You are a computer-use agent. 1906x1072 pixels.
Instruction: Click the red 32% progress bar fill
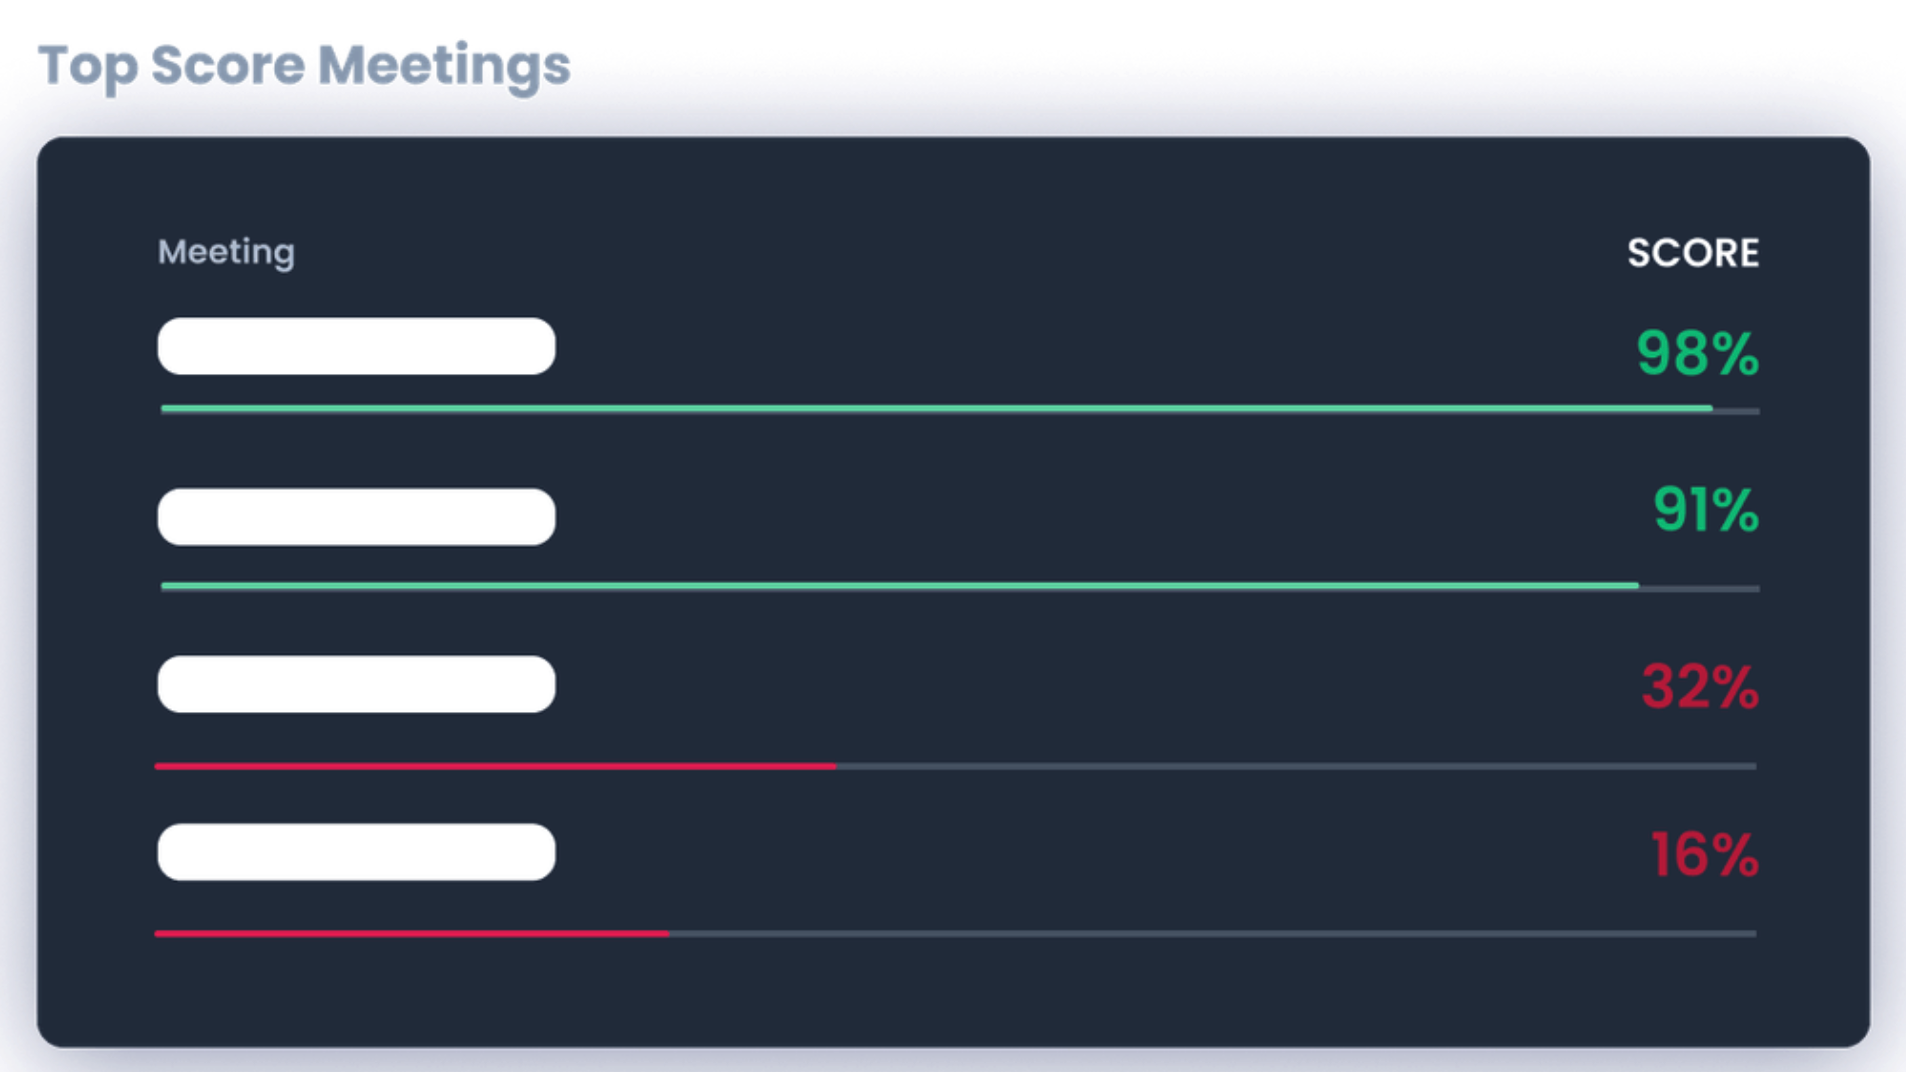495,766
